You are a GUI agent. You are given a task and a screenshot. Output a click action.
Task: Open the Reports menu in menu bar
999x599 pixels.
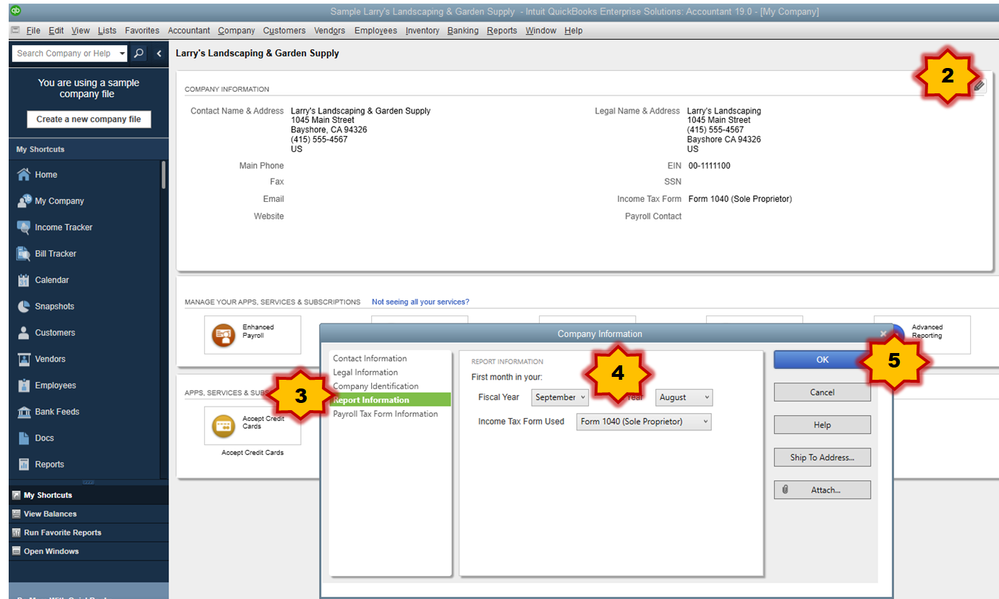[x=502, y=31]
